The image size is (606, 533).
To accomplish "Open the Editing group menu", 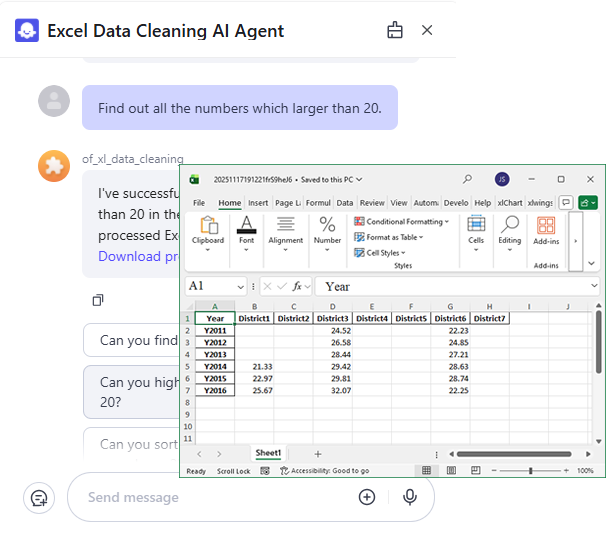I will pos(509,233).
